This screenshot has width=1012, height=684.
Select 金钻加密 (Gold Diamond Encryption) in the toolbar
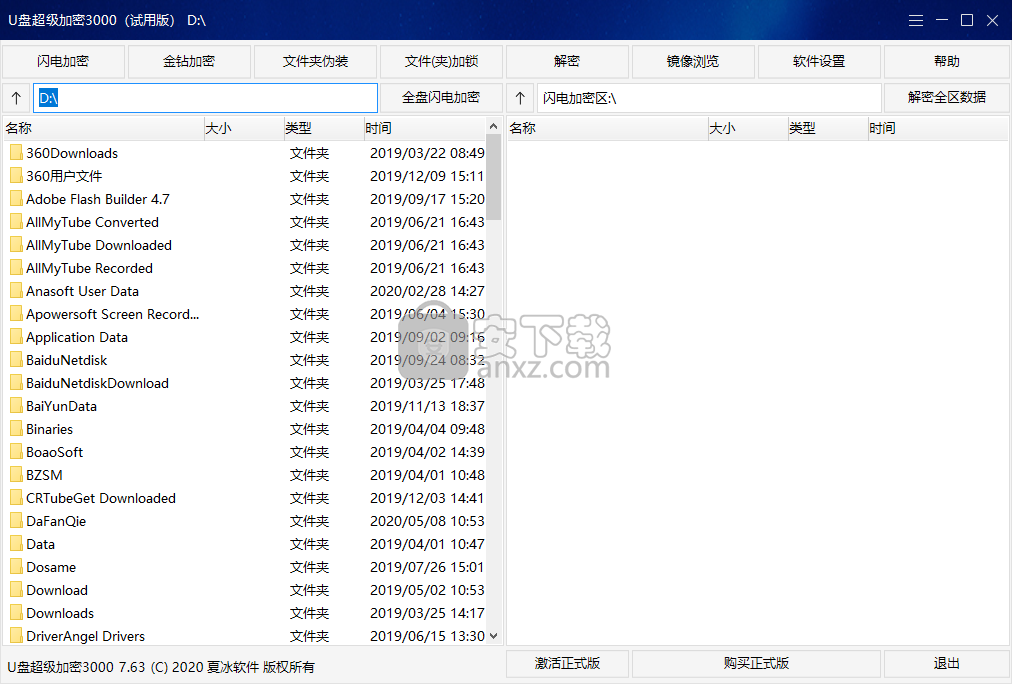tap(188, 61)
